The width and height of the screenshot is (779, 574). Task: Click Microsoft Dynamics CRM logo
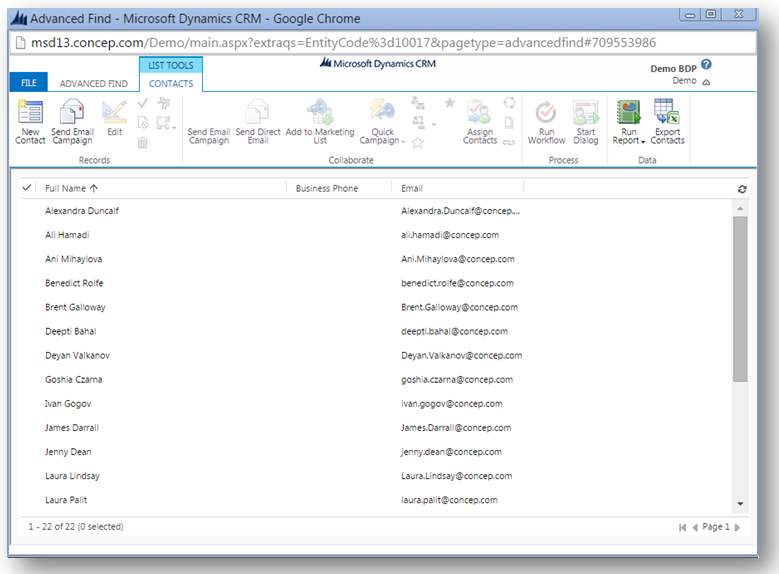pos(378,63)
